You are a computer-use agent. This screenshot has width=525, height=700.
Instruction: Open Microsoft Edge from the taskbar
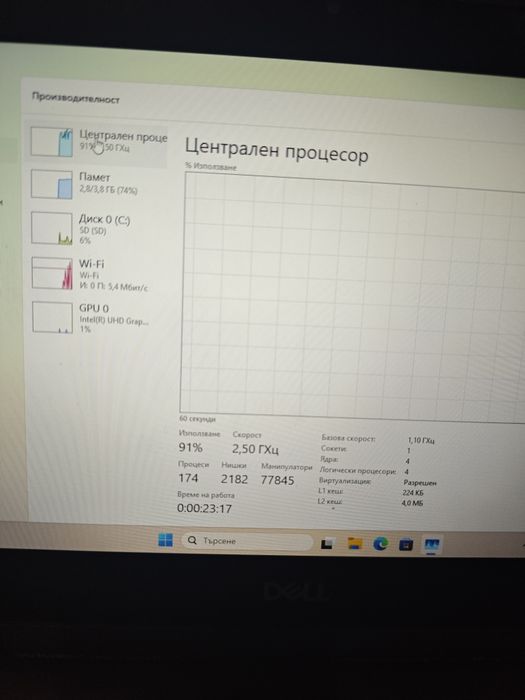click(x=380, y=544)
